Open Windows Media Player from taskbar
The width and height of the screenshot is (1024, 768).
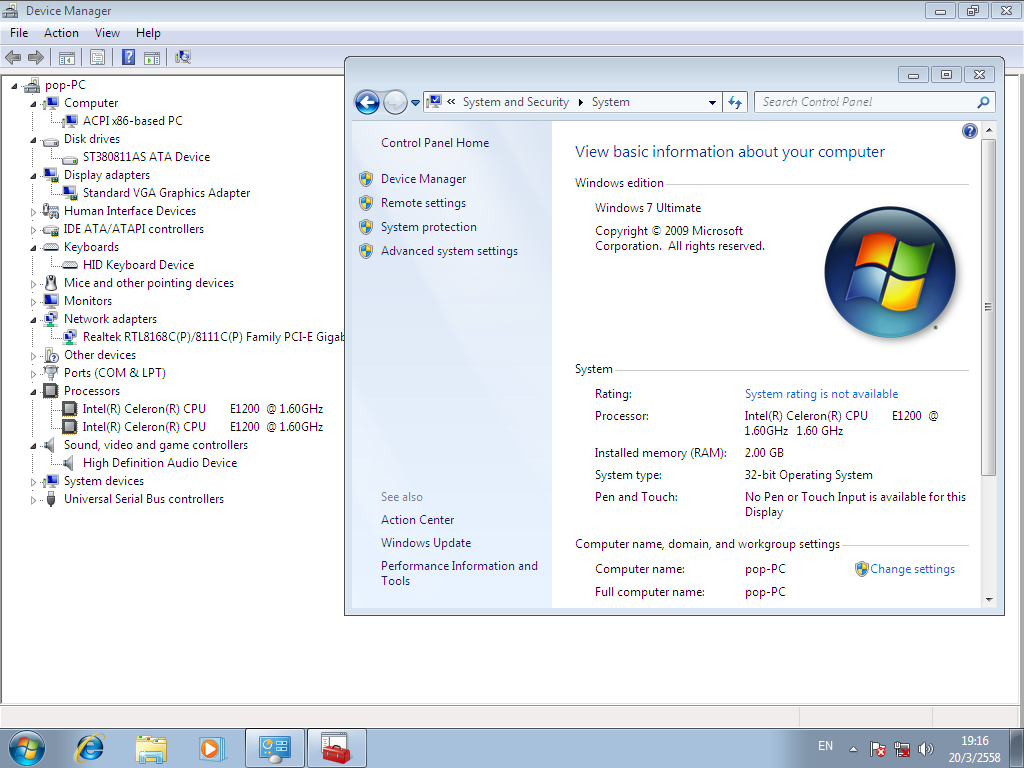click(212, 748)
